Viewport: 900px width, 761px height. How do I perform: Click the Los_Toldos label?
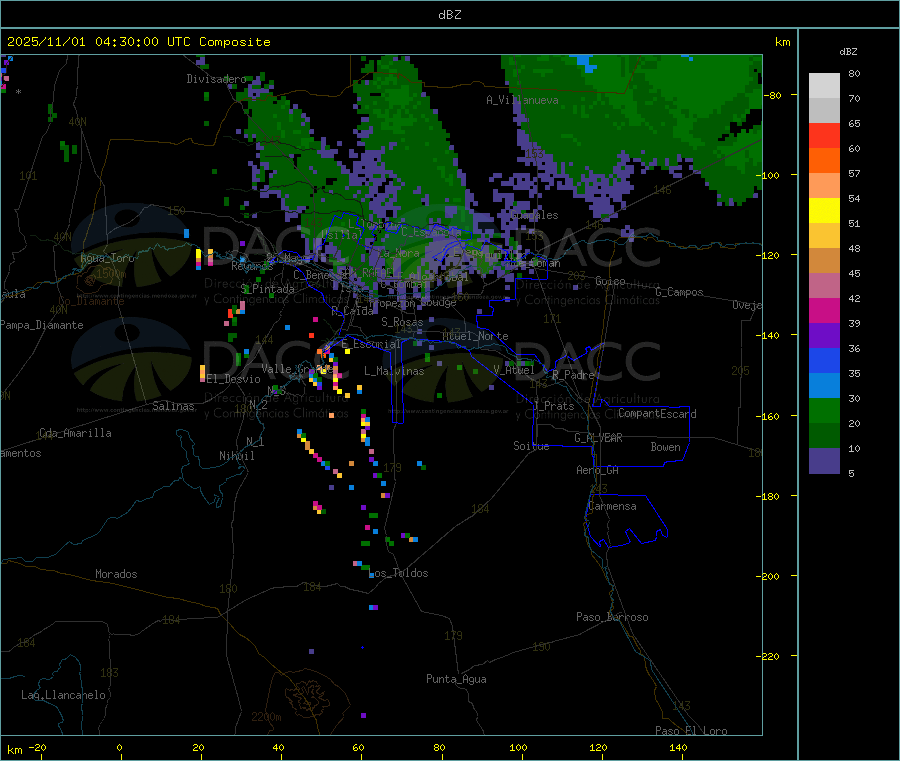click(x=400, y=573)
